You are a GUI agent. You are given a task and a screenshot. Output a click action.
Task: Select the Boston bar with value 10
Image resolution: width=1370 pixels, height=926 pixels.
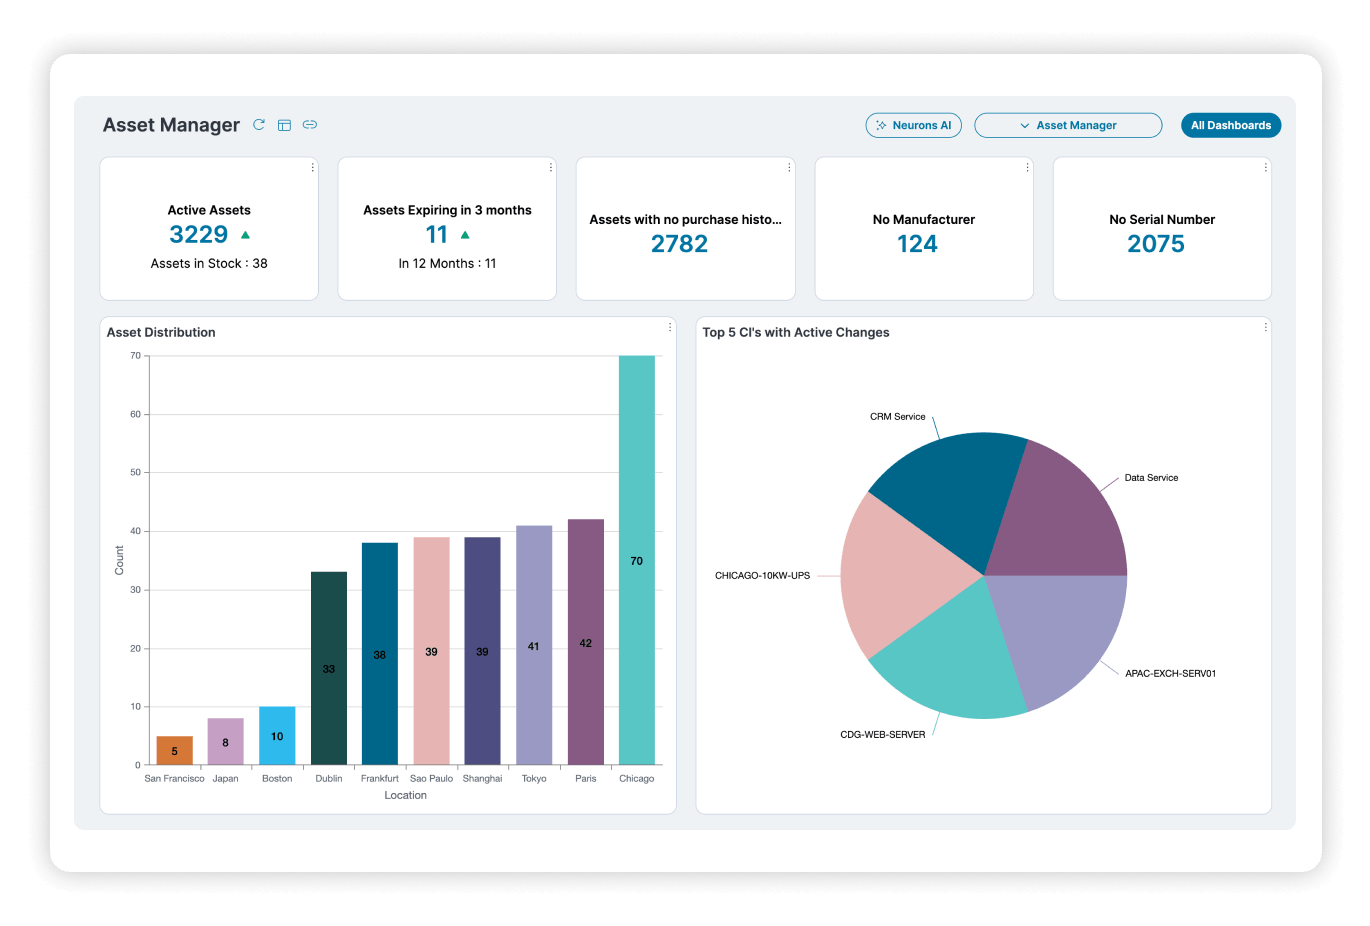click(277, 736)
